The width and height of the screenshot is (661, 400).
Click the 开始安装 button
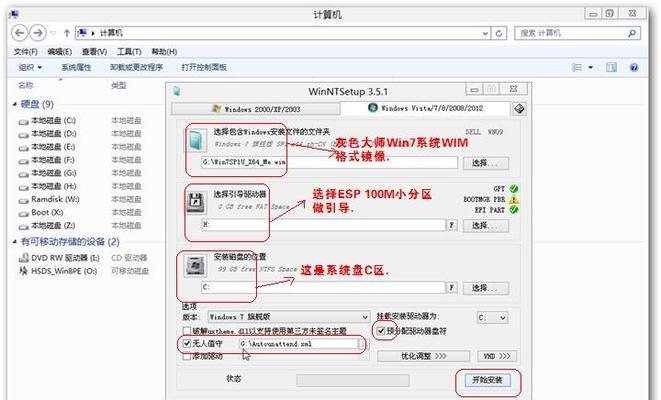click(x=487, y=380)
